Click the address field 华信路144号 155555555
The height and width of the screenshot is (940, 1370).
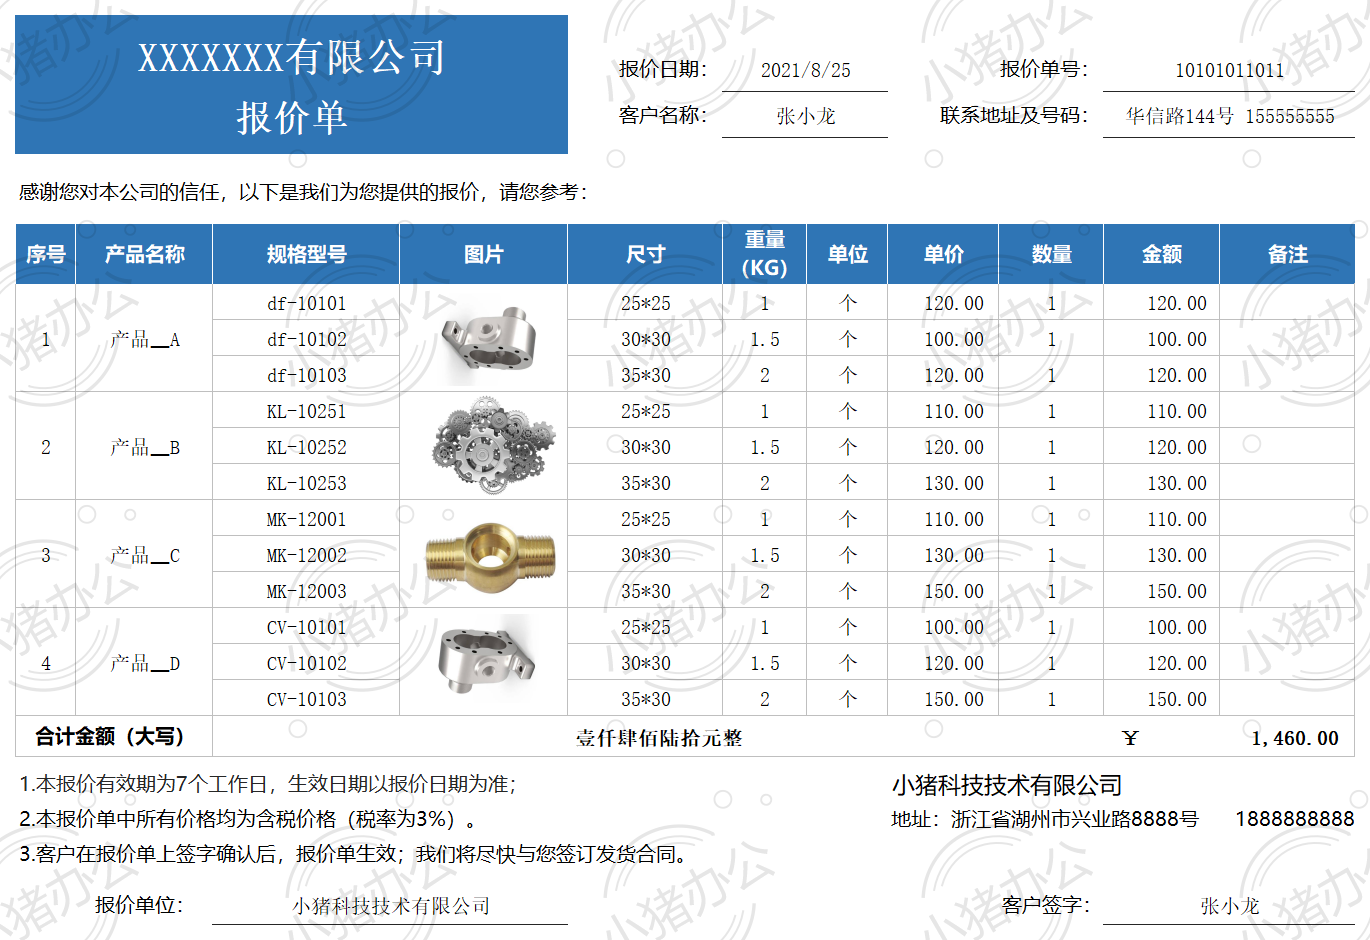(x=1229, y=116)
